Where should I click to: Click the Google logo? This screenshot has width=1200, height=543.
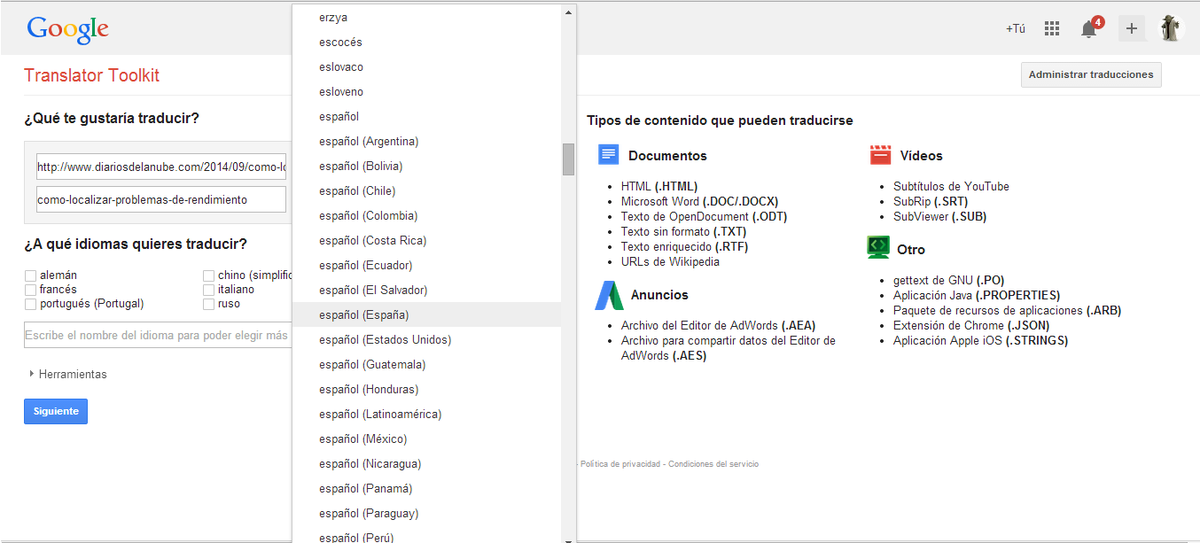pos(67,29)
